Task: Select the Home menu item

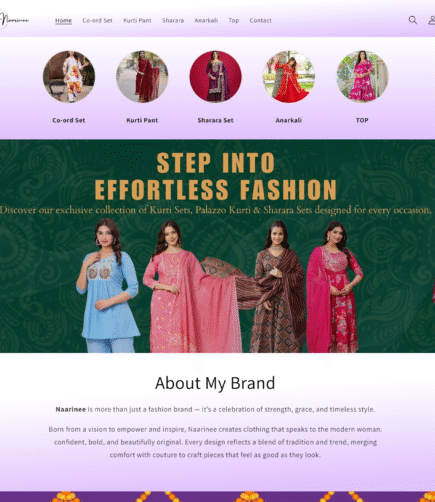Action: [x=63, y=20]
